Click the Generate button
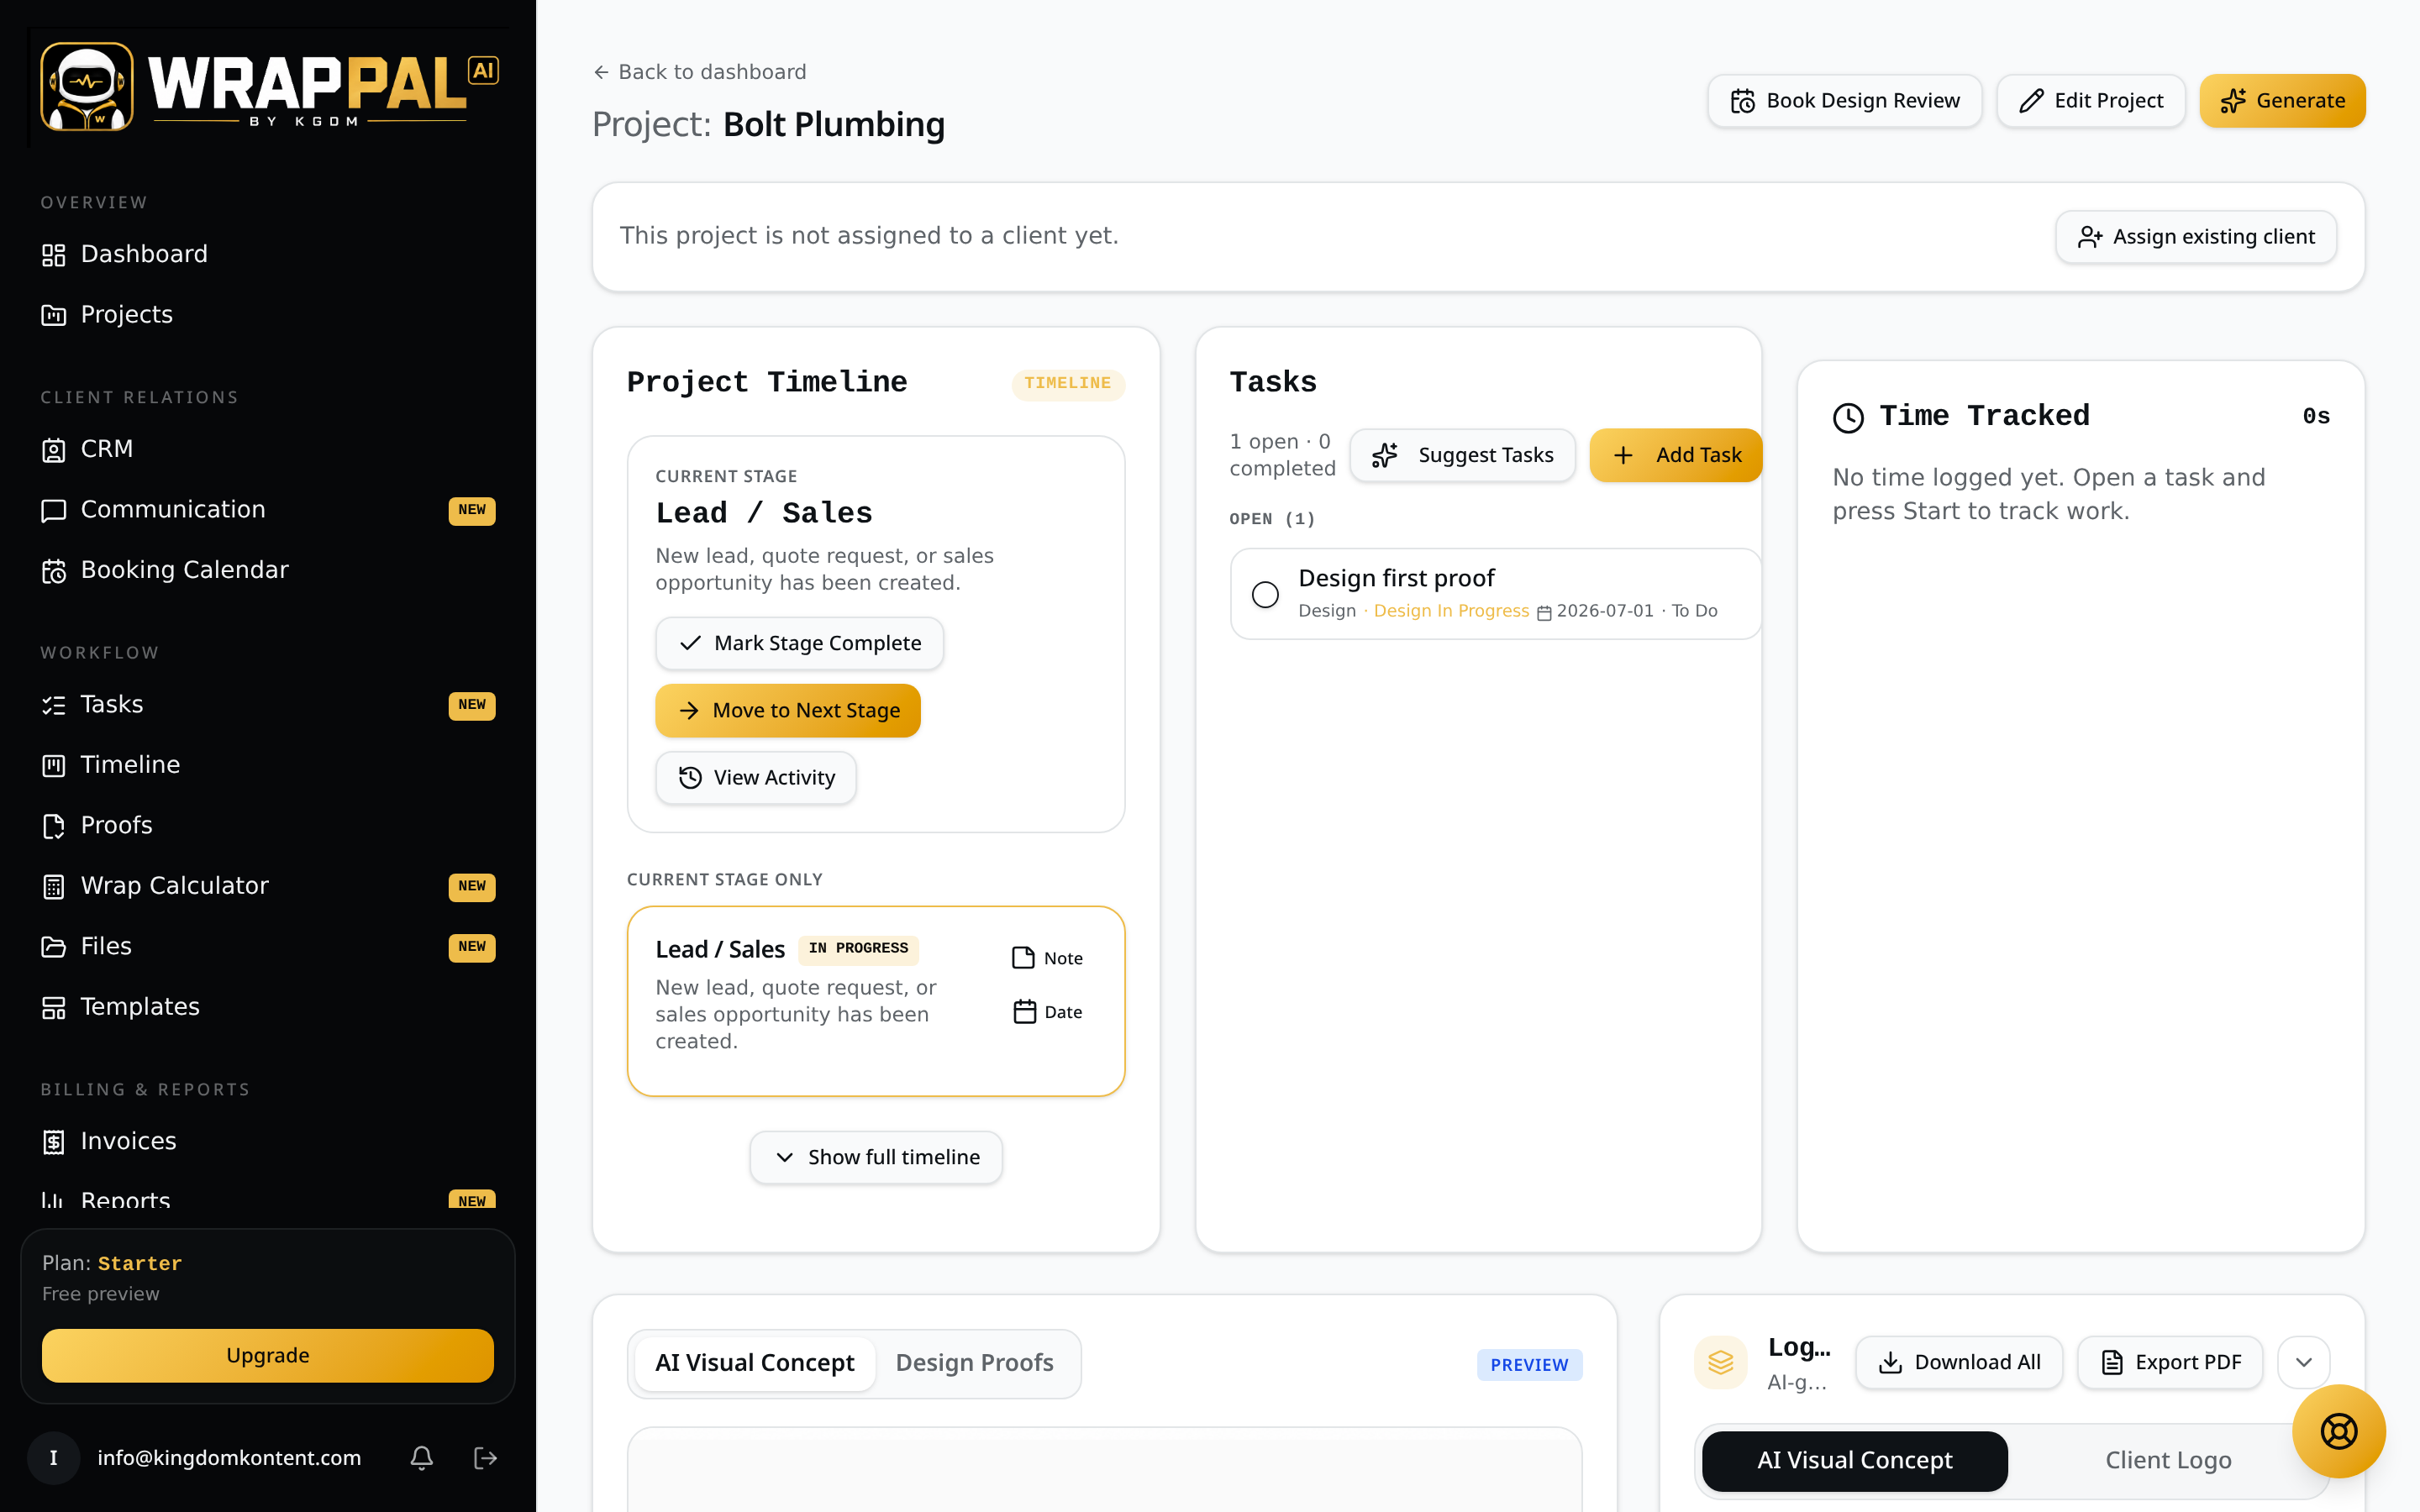2420x1512 pixels. [x=2282, y=101]
